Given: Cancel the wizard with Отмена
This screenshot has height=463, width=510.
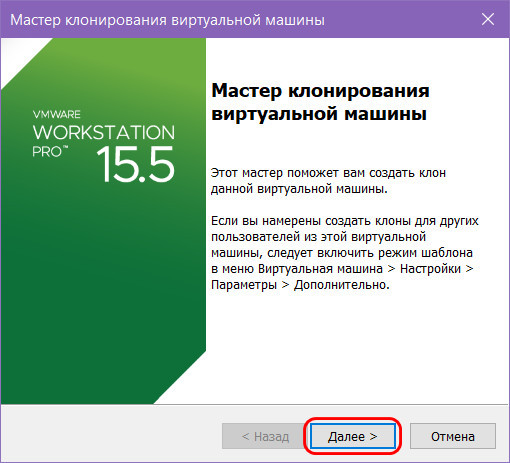Looking at the screenshot, I should click(x=453, y=436).
